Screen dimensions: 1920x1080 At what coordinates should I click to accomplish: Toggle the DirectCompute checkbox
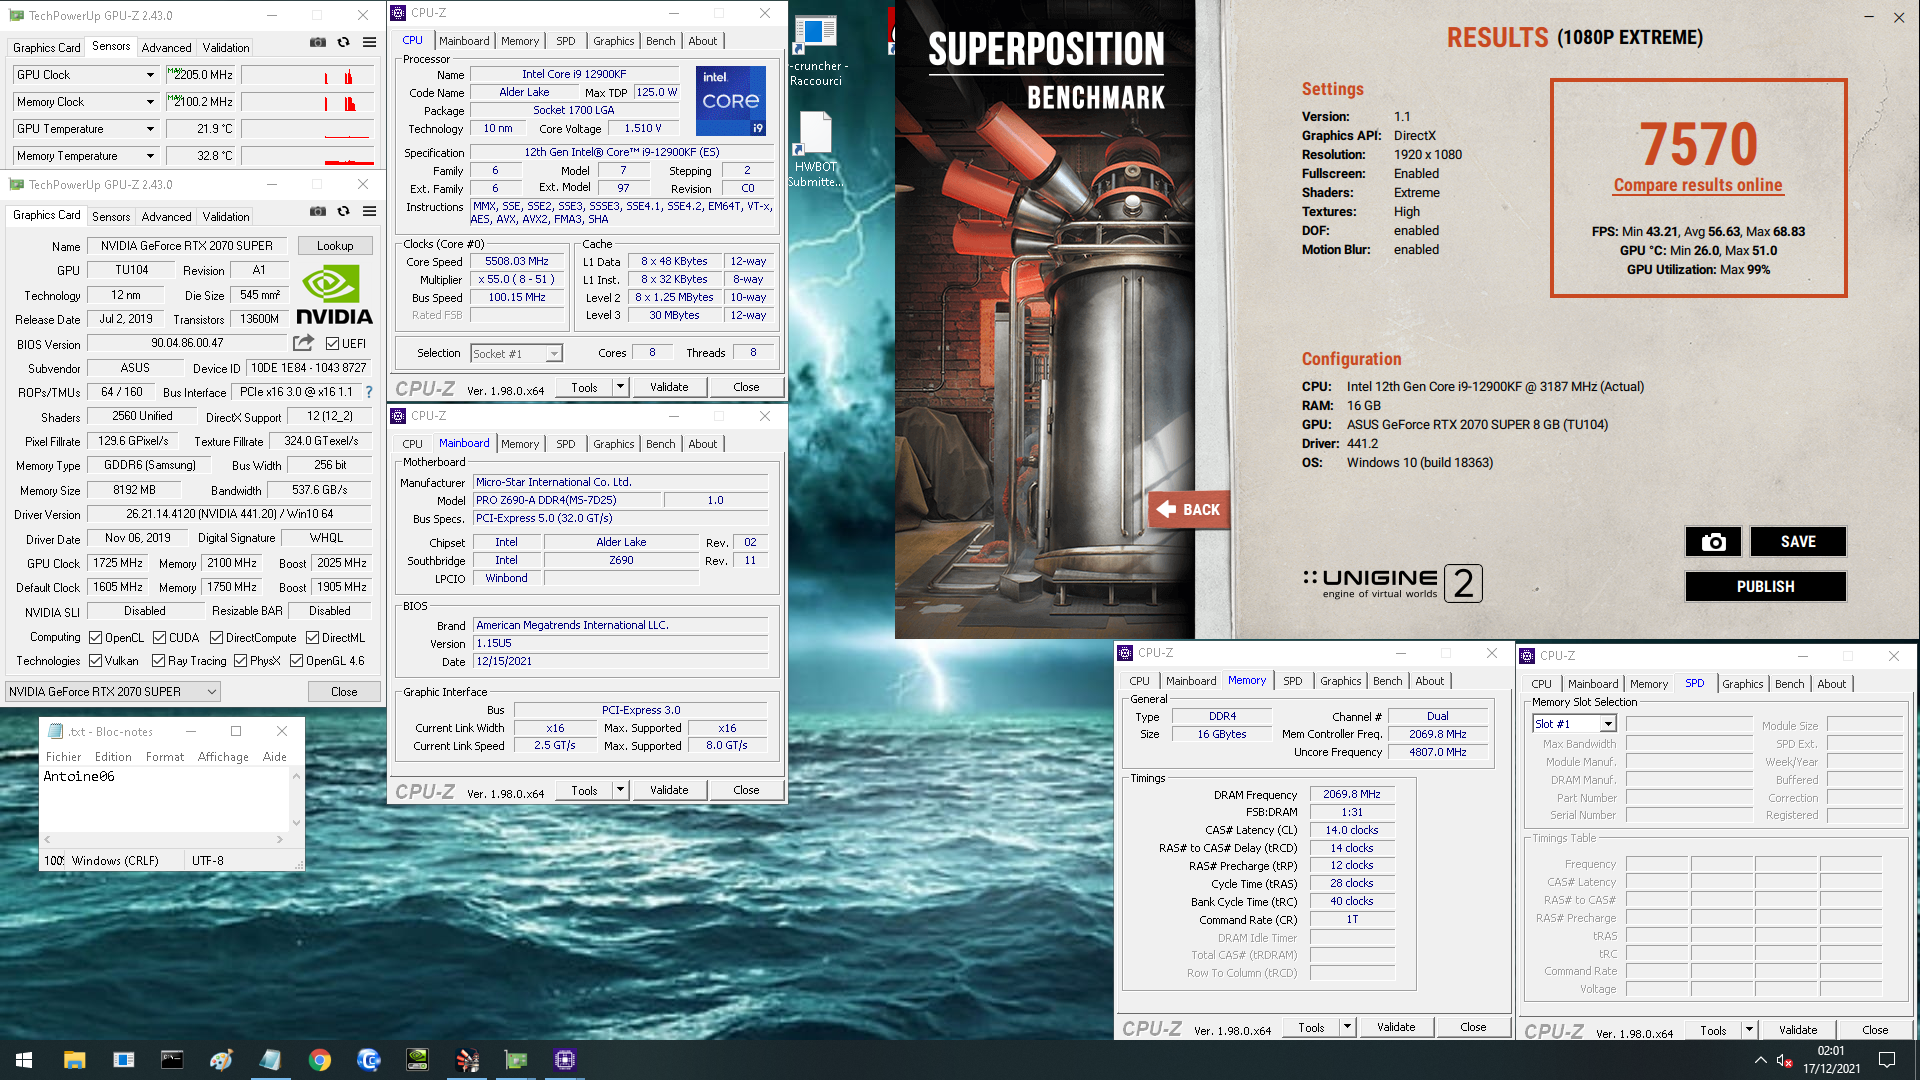coord(216,638)
